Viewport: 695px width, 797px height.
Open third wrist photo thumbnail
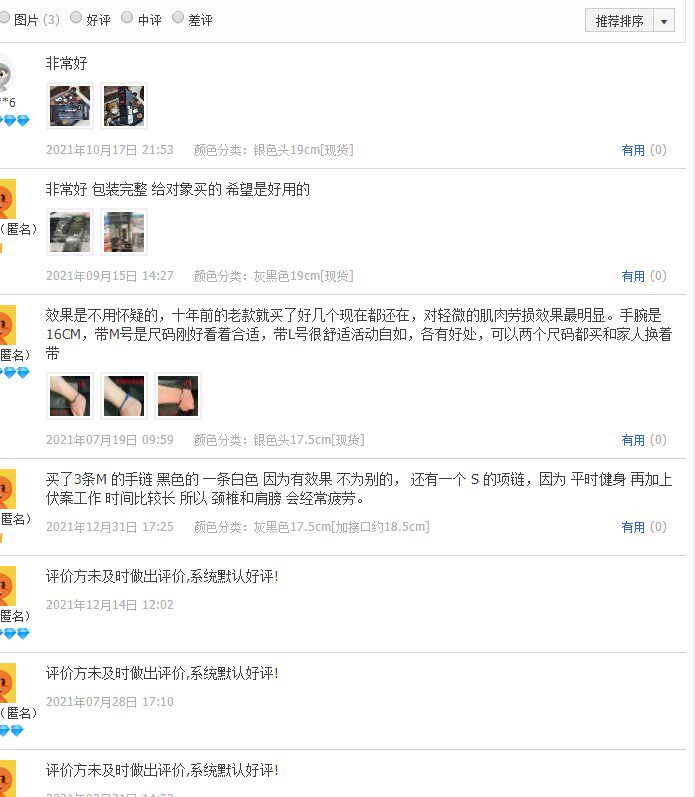(x=178, y=396)
